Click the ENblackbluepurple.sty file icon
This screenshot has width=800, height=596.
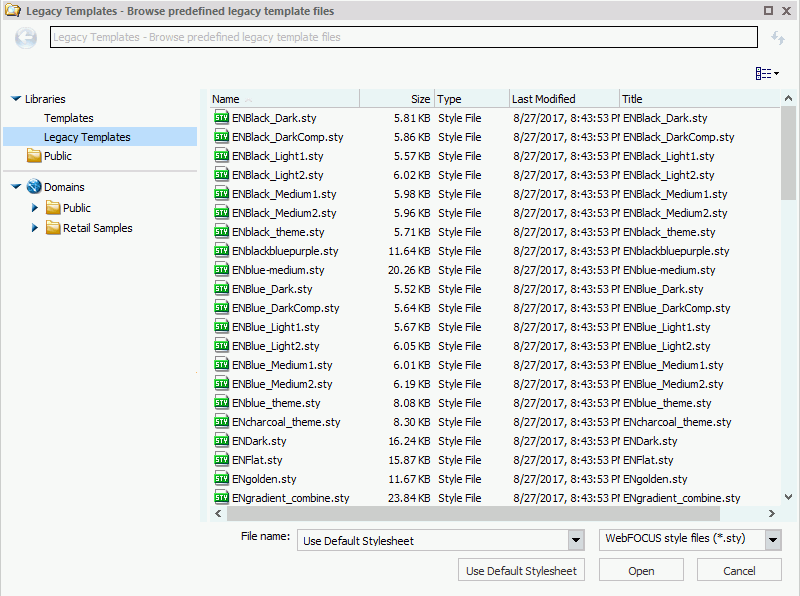(x=221, y=251)
